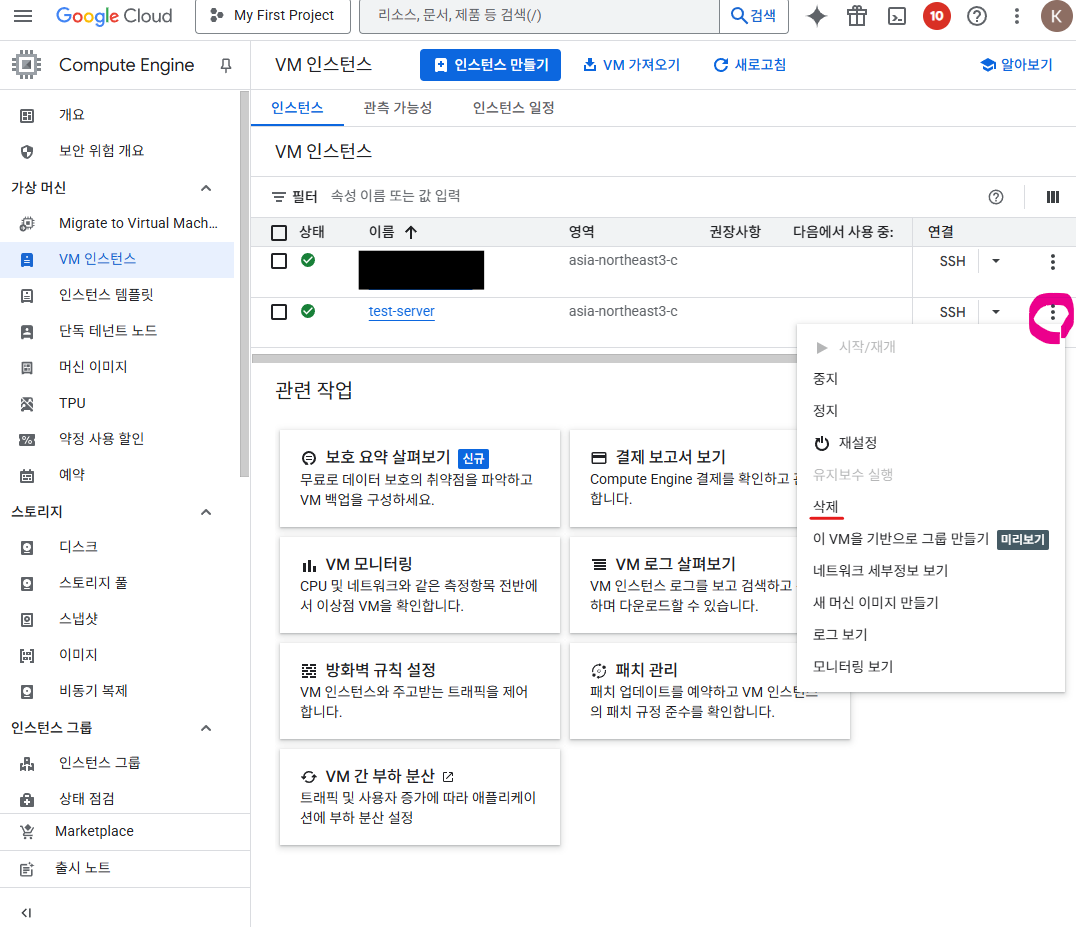The height and width of the screenshot is (927, 1076).
Task: Open the test-server instance link
Action: coord(401,312)
